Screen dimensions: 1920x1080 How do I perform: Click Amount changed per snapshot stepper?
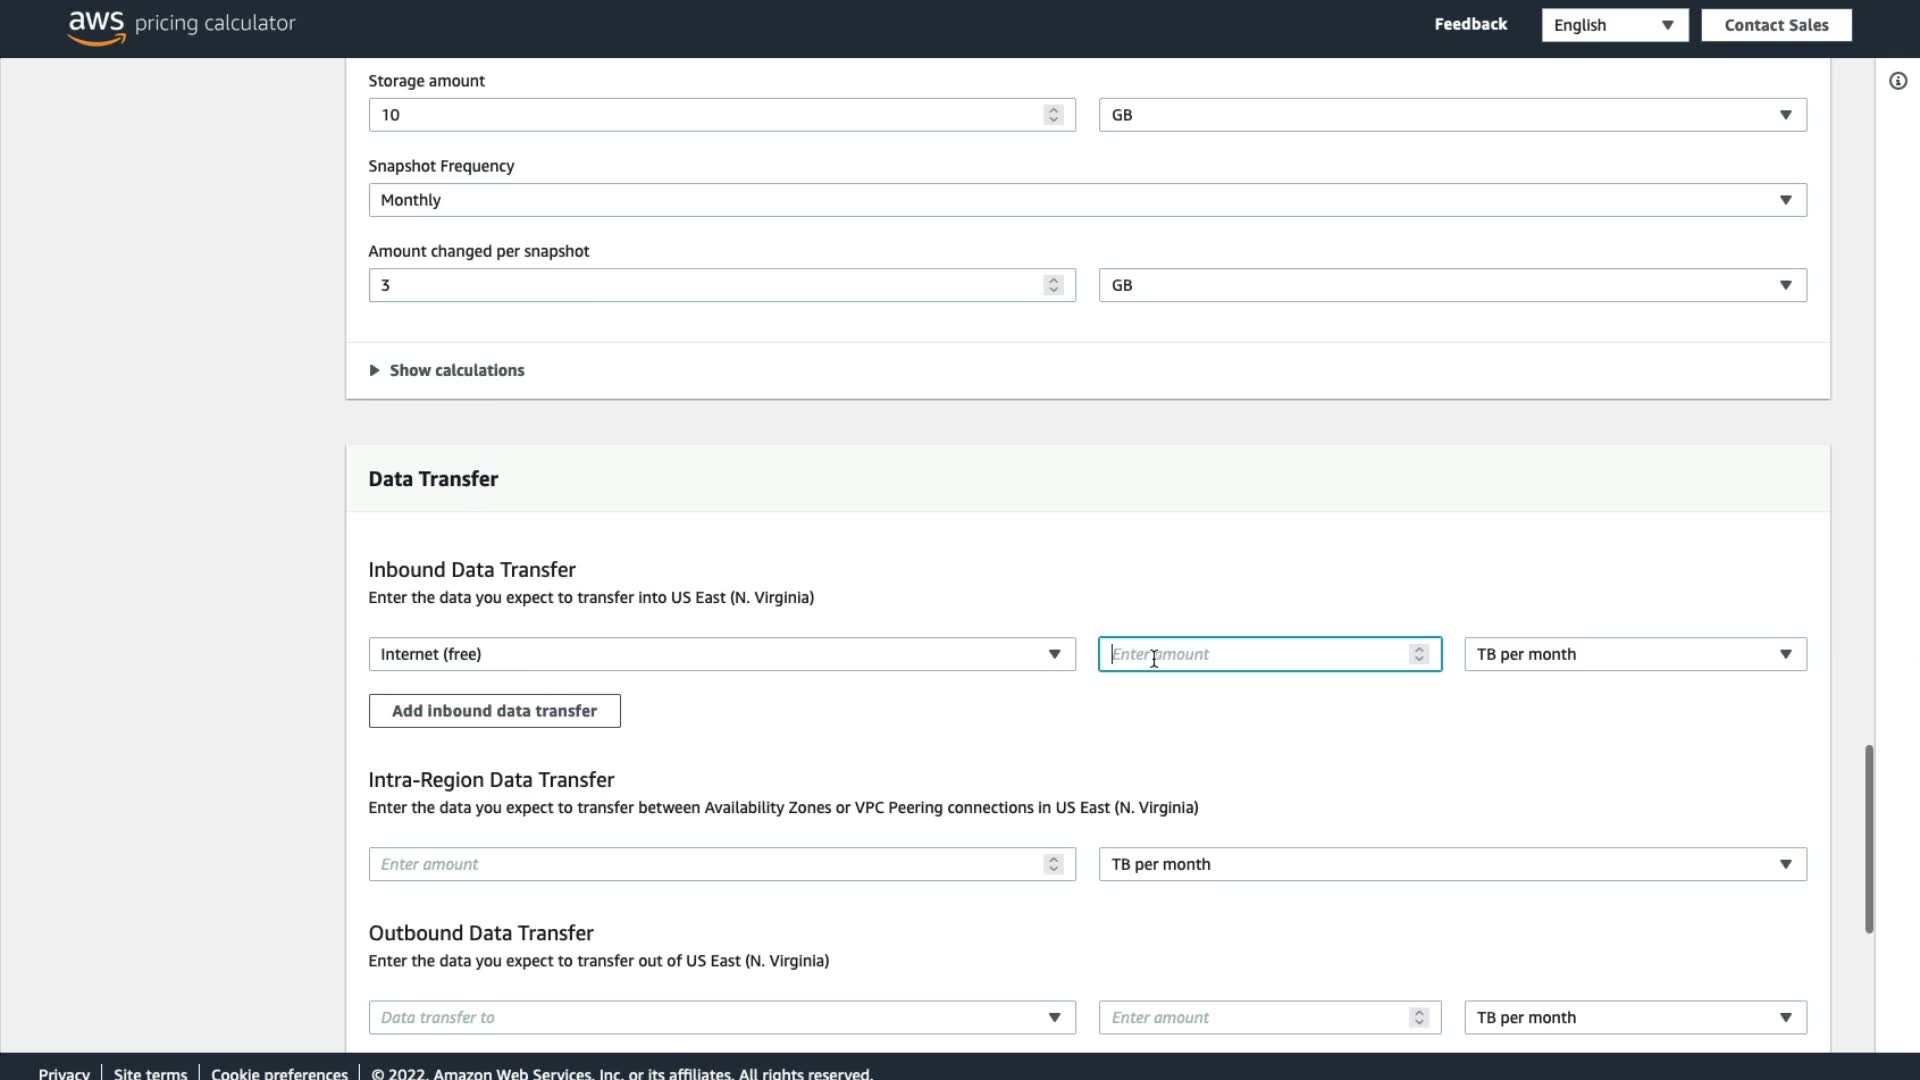point(1053,285)
